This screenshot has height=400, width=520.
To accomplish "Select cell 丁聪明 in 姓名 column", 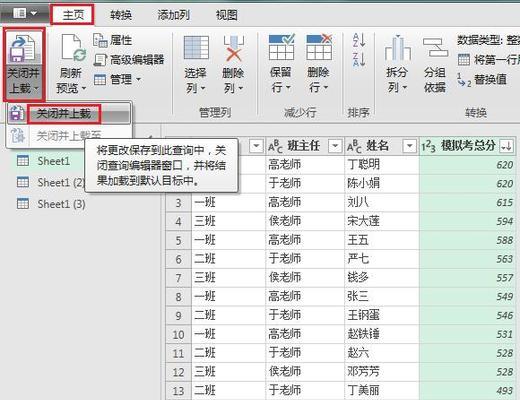I will pos(382,165).
